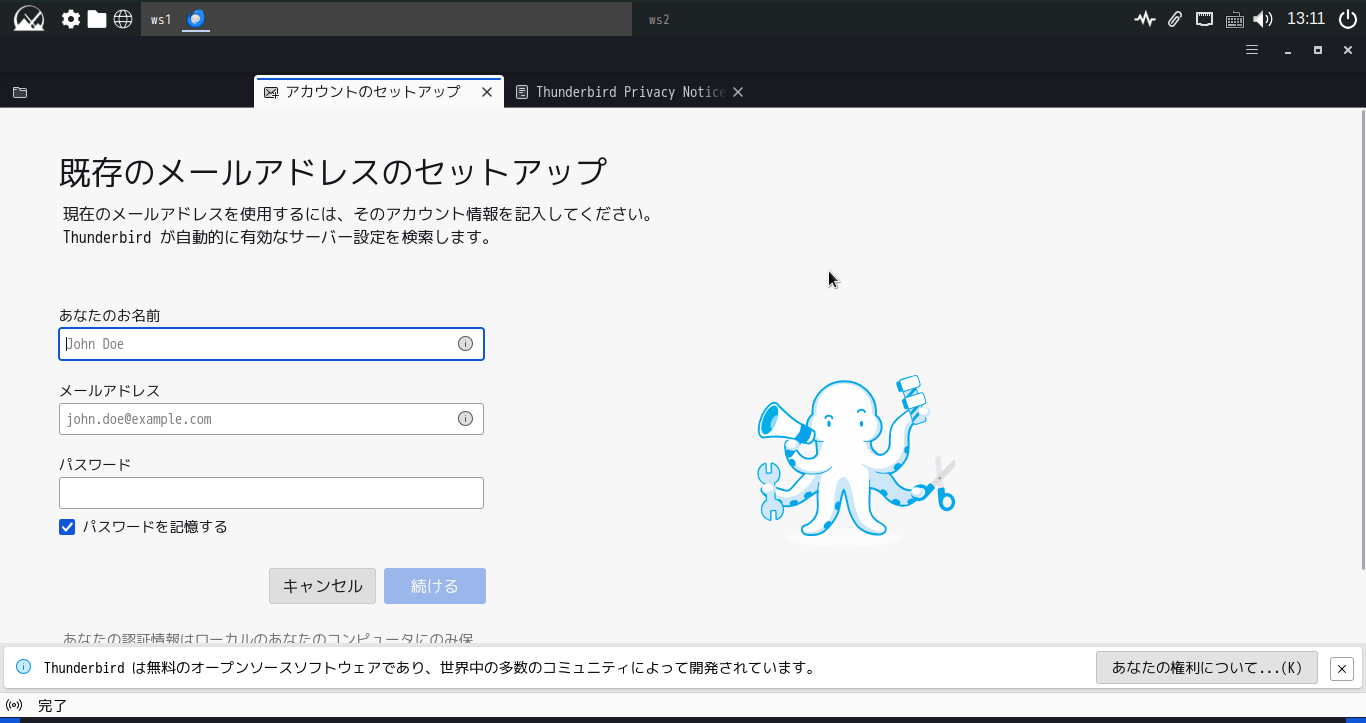Click the info icon in notification bar
The image size is (1366, 723).
(x=24, y=667)
